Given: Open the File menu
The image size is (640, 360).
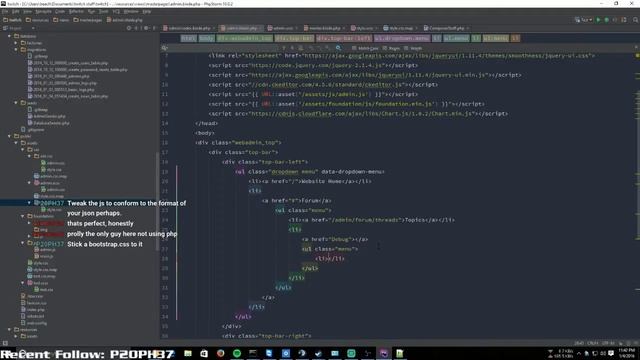Looking at the screenshot, I should [x=5, y=11].
